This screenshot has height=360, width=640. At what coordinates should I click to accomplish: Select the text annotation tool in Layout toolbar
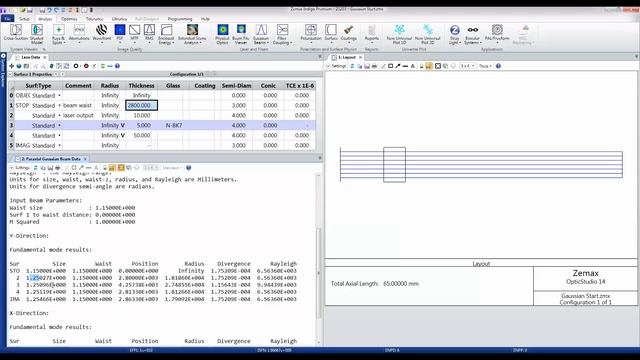(x=413, y=66)
